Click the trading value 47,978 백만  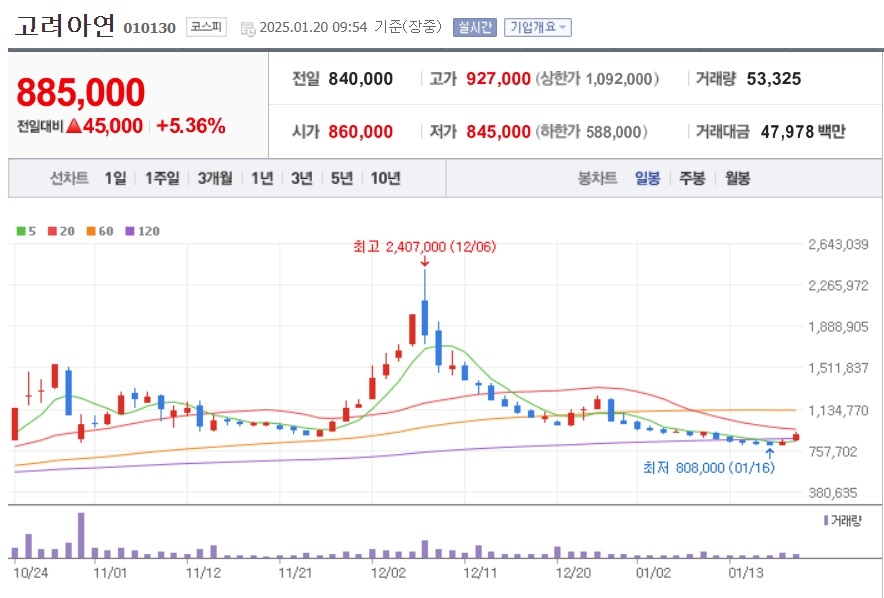click(803, 132)
